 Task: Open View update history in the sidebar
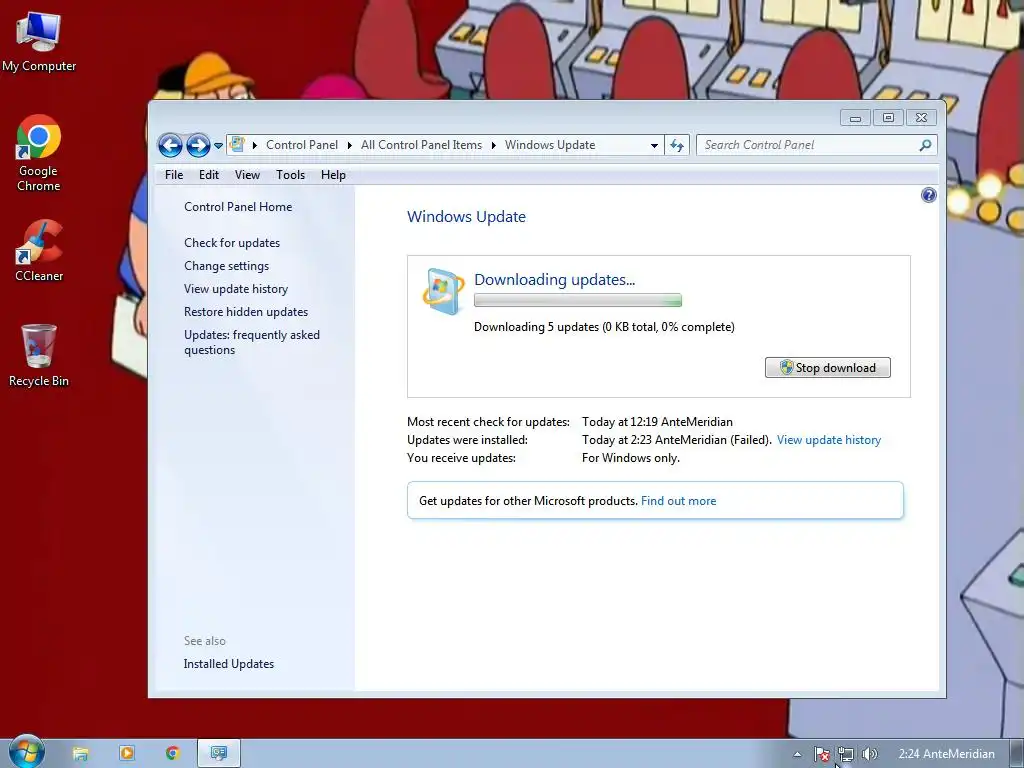(236, 289)
